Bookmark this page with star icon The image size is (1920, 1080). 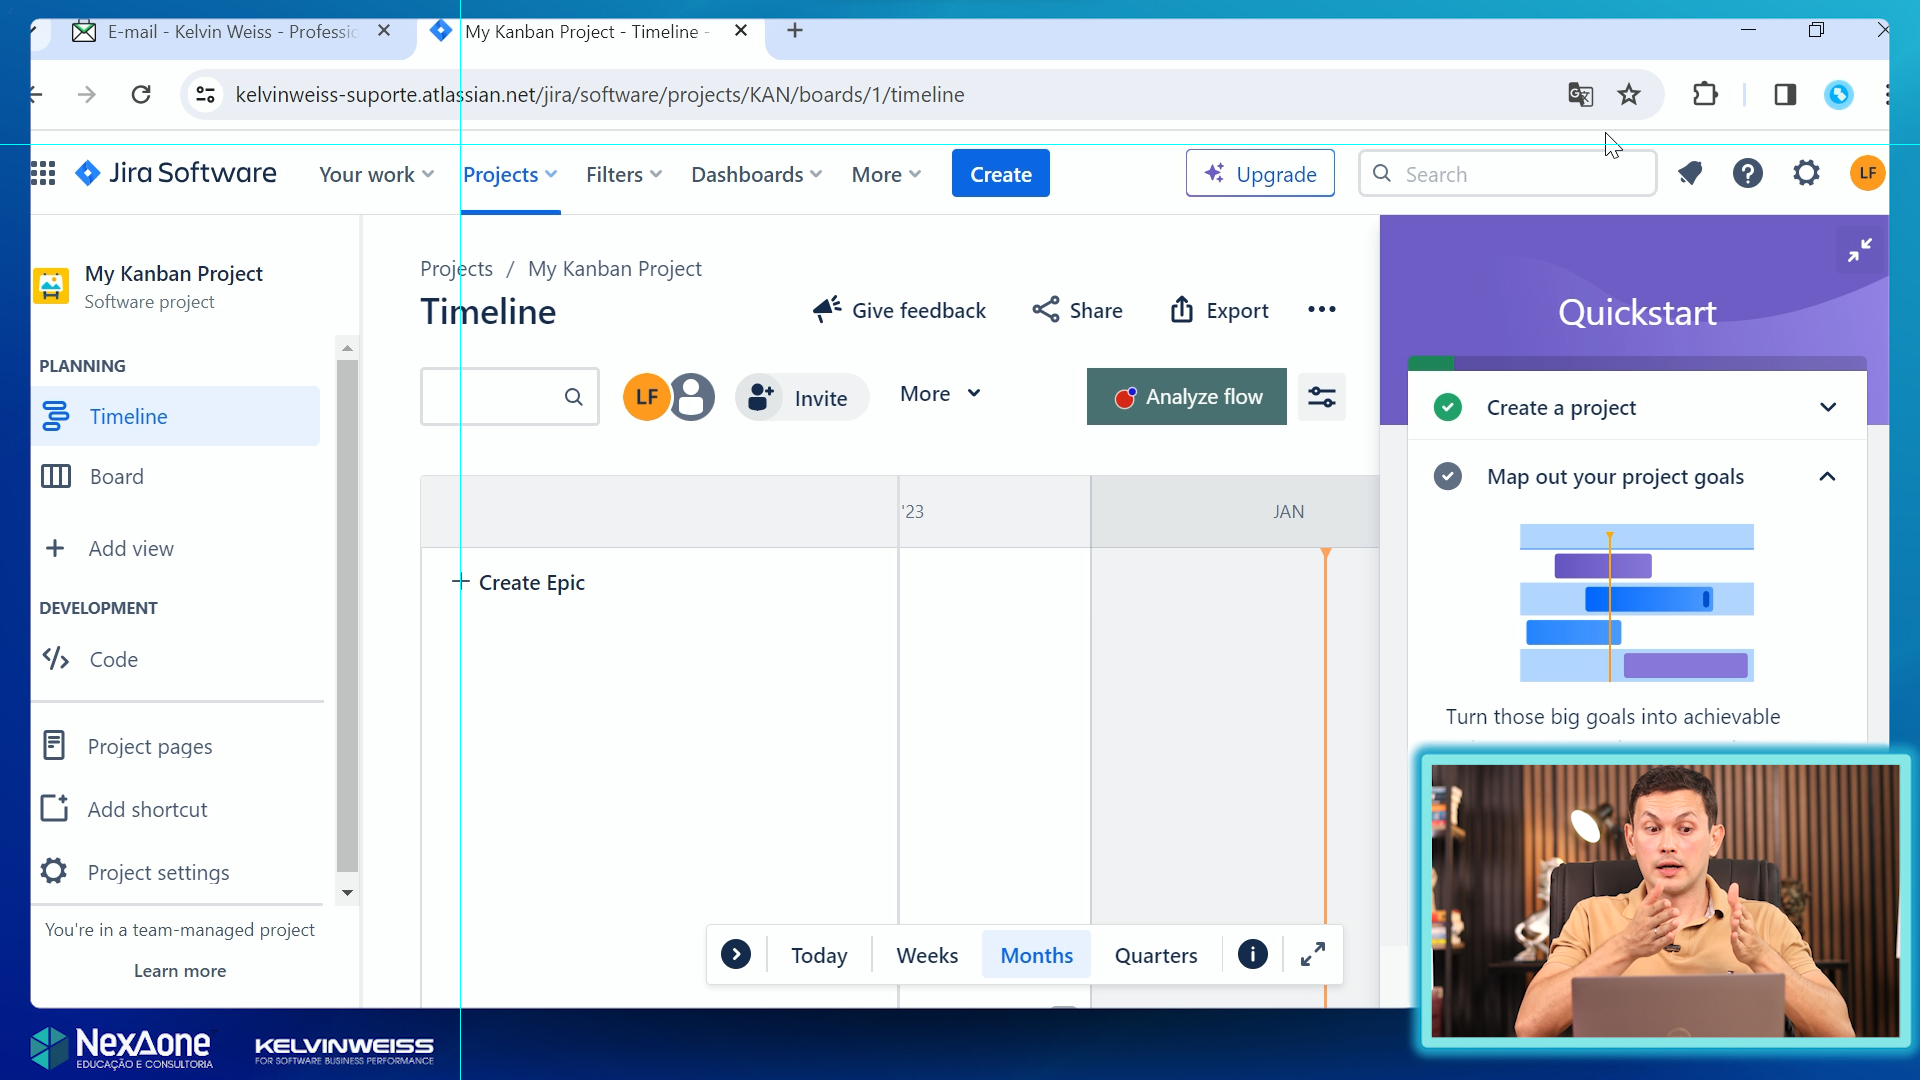click(x=1629, y=95)
